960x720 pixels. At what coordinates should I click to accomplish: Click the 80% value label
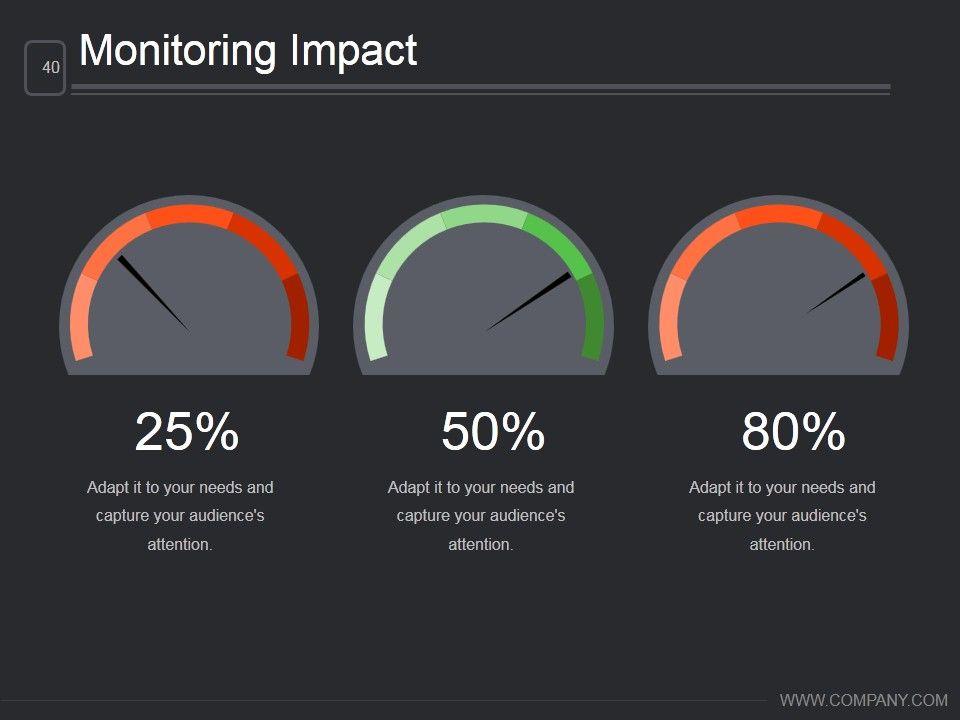(793, 432)
